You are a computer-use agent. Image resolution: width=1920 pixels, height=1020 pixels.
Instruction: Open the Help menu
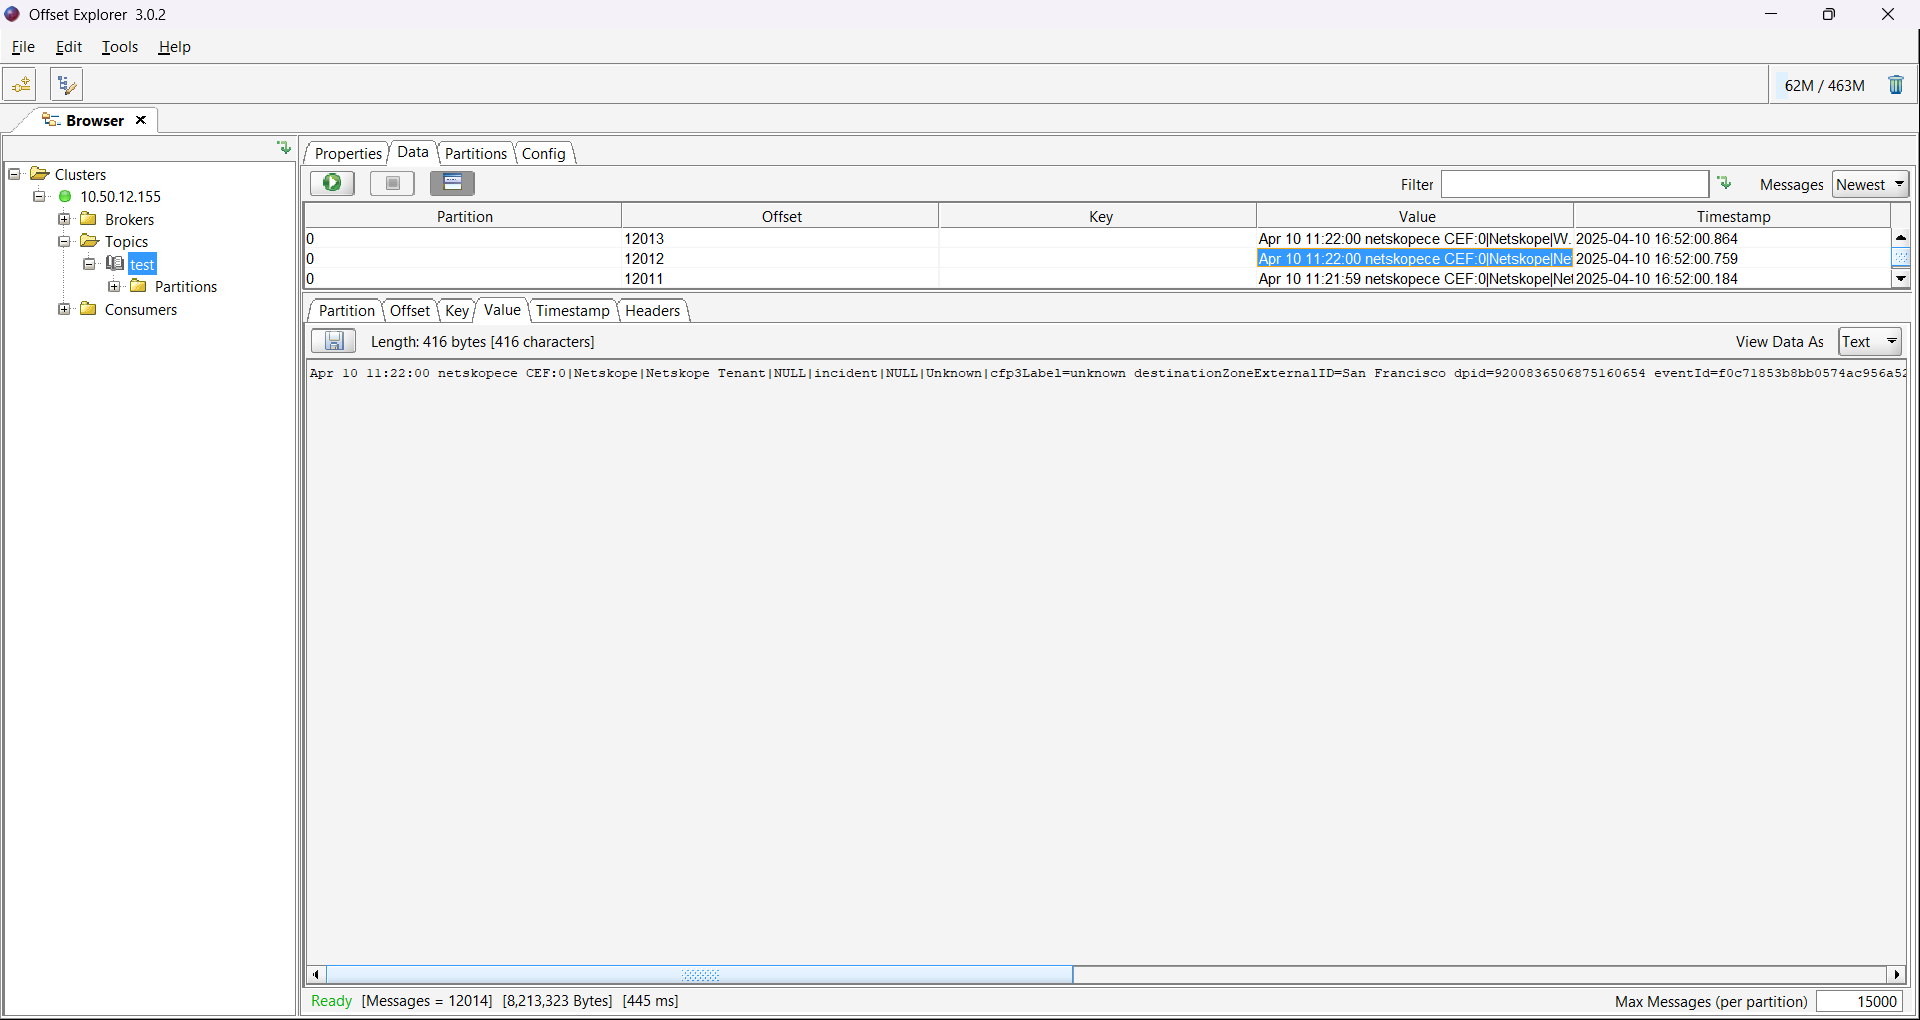click(174, 47)
